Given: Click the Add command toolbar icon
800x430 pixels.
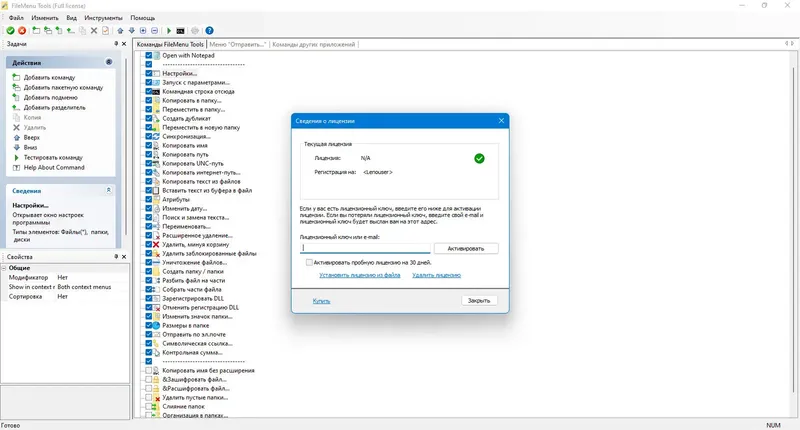Looking at the screenshot, I should tap(36, 31).
